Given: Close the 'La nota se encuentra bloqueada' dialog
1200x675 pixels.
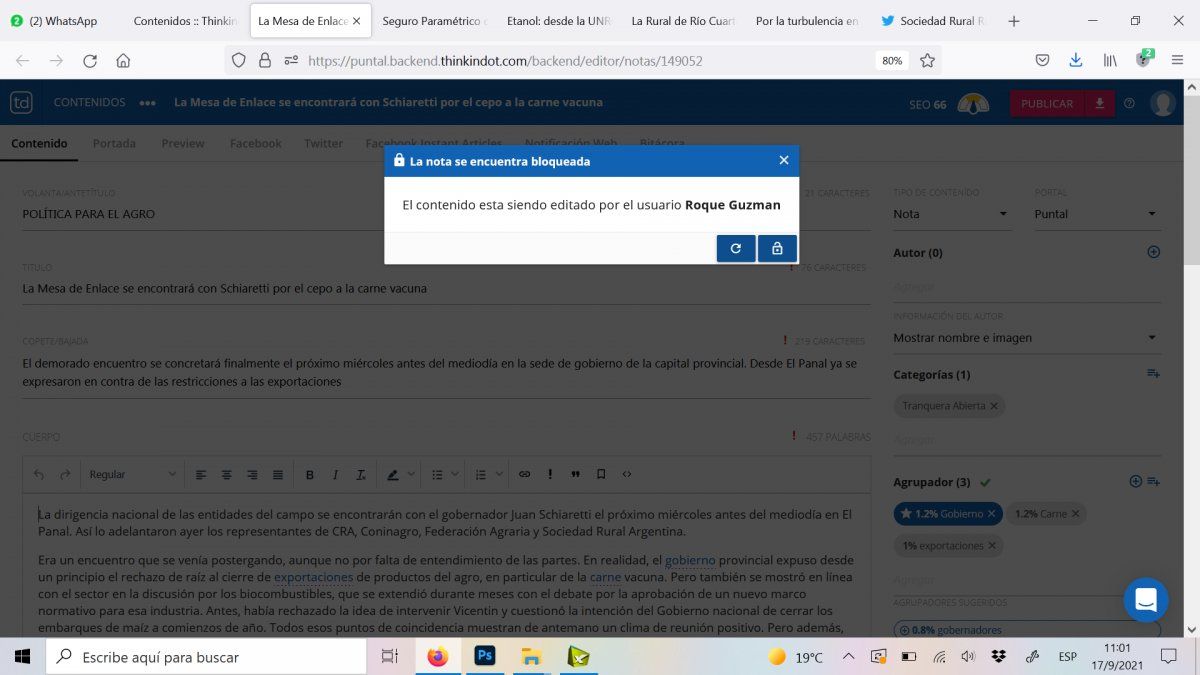Looking at the screenshot, I should 784,160.
